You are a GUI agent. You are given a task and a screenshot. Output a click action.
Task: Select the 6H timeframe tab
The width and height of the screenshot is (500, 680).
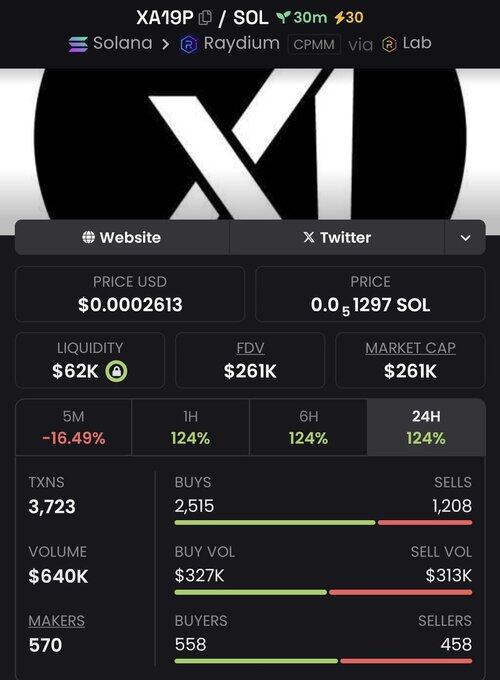click(308, 427)
